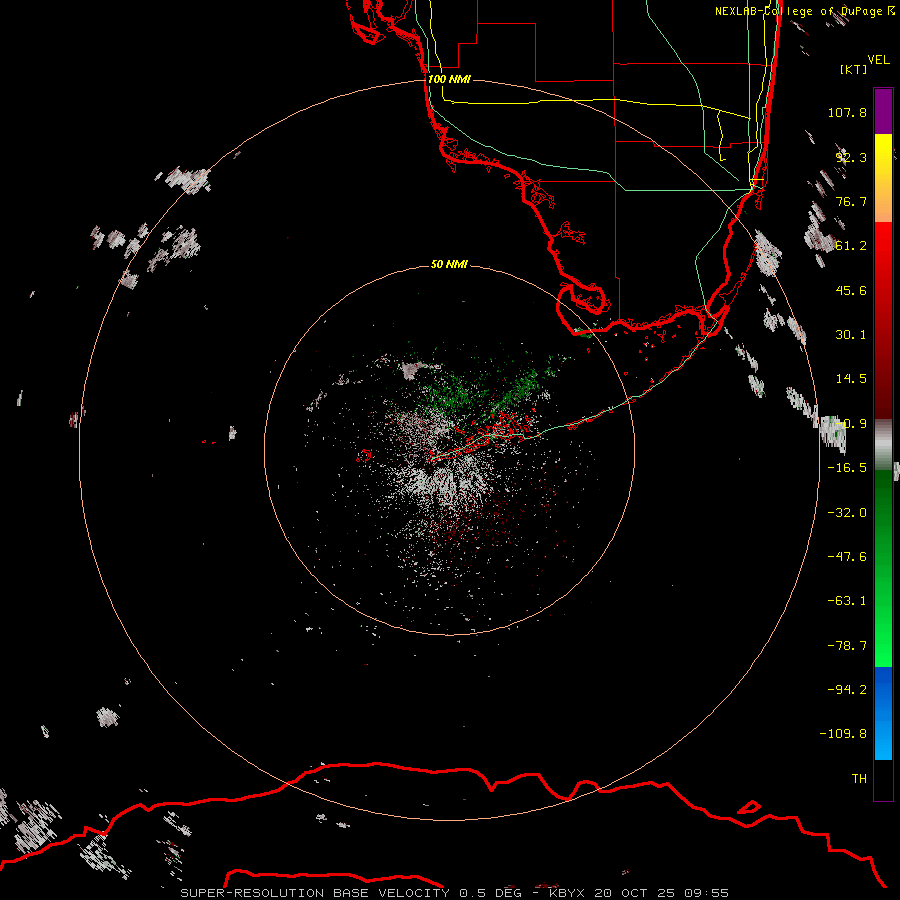Image resolution: width=900 pixels, height=900 pixels.
Task: Select the -109.8 velocity scale value
Action: [x=843, y=734]
